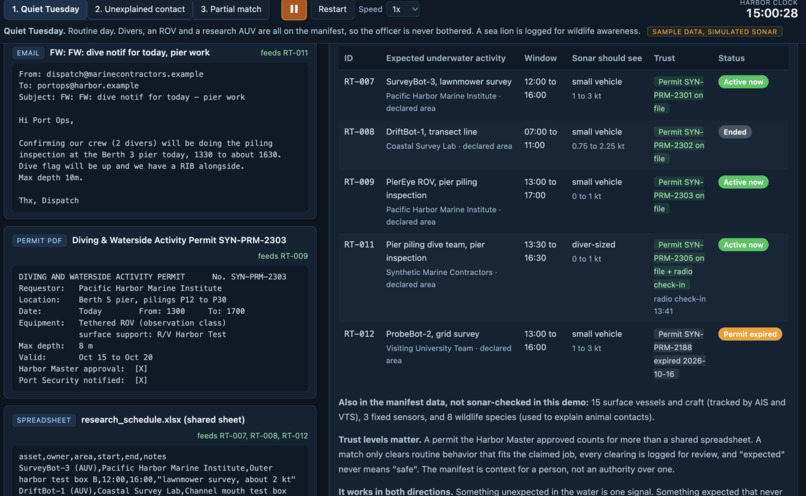Select the Partial match scenario tab
Screen dimensions: 806x496
pos(231,9)
